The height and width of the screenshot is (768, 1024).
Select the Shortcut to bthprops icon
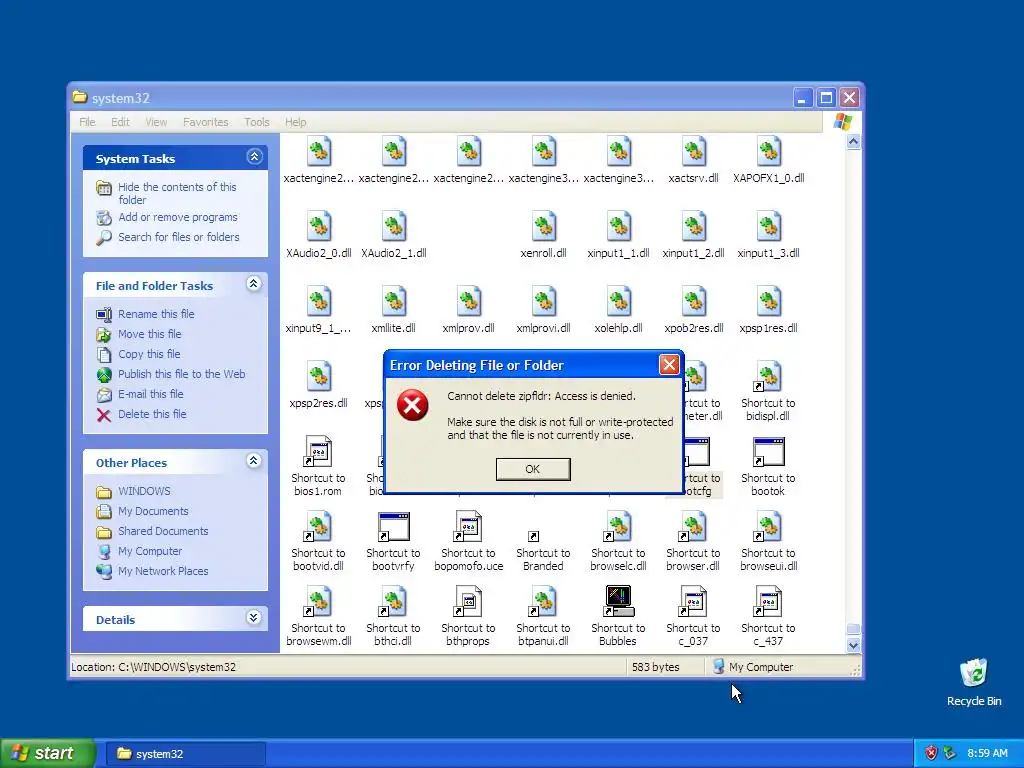tap(469, 601)
